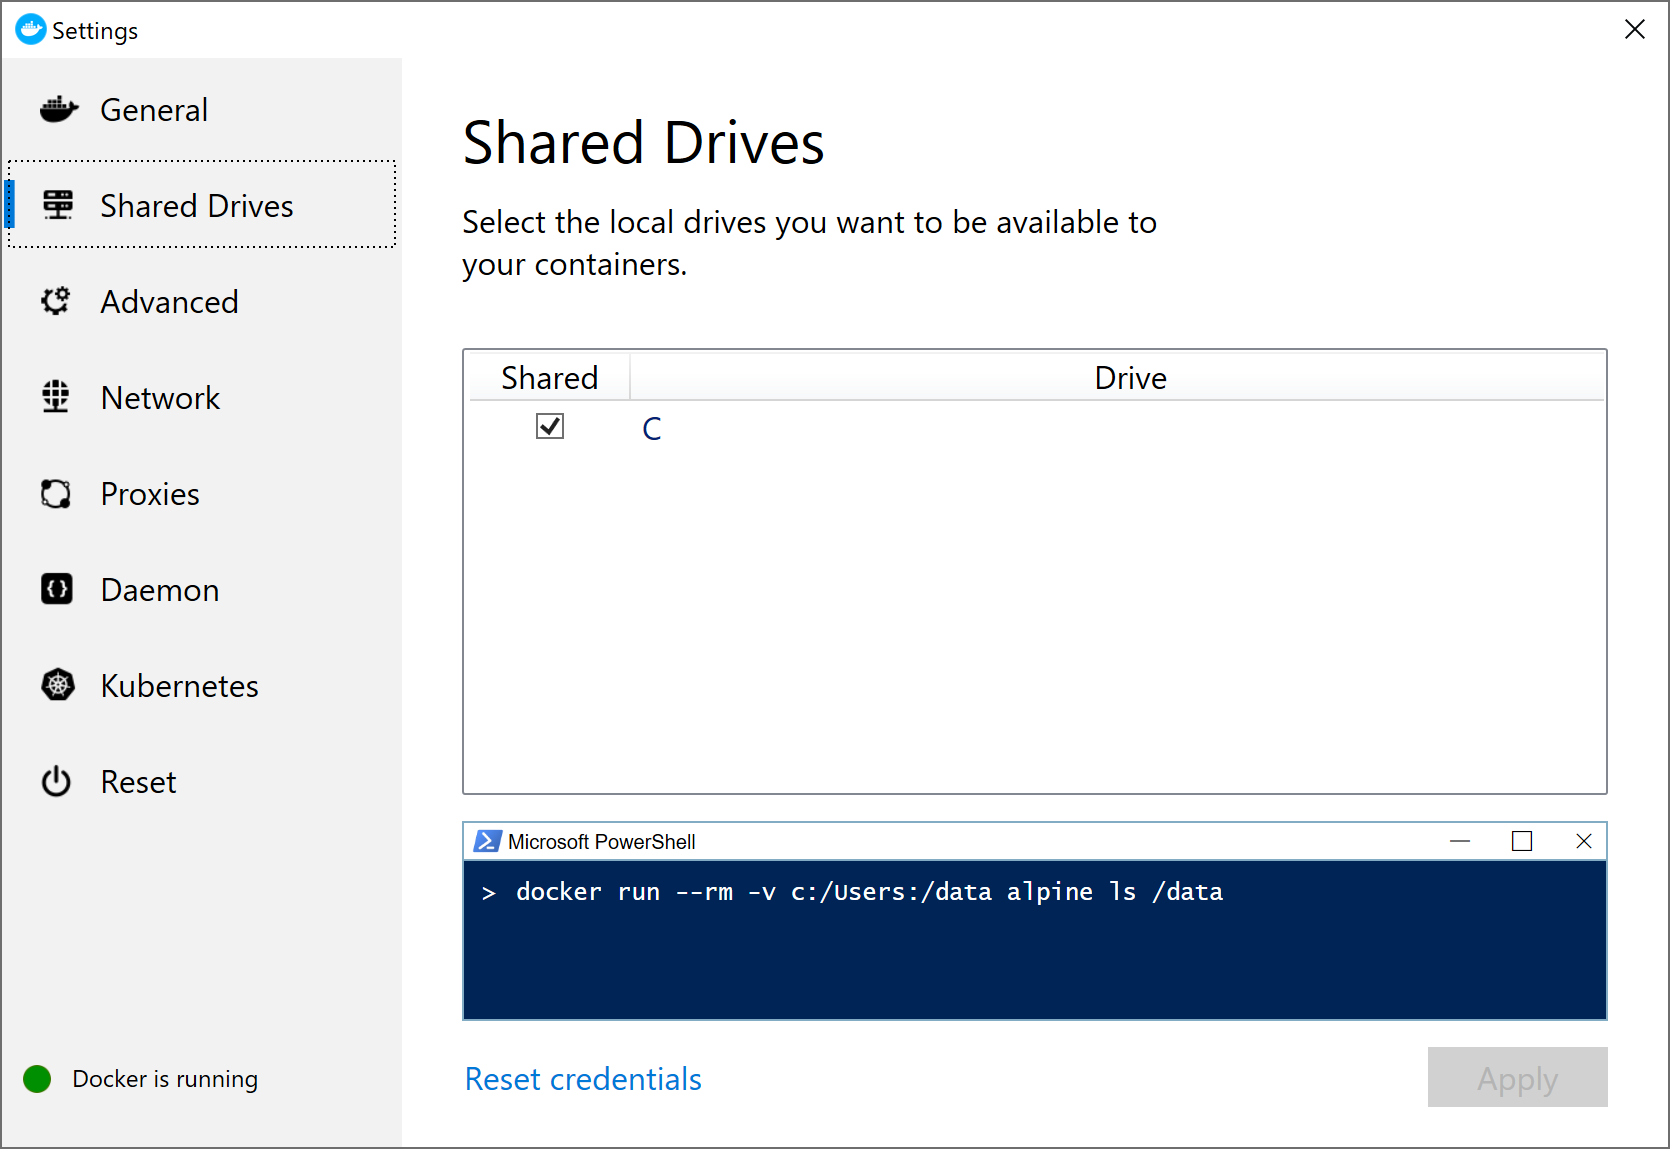Viewport: 1670px width, 1149px height.
Task: Click the Drive column header
Action: [1129, 377]
